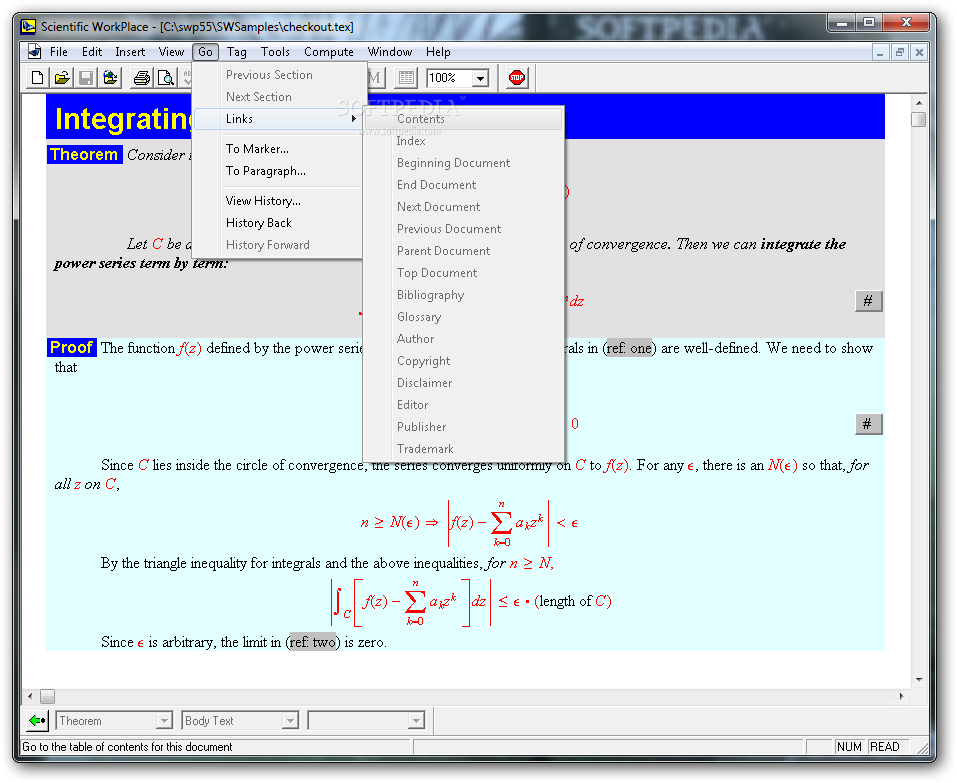957x783 pixels.
Task: Select History Back menu entry
Action: 279,222
